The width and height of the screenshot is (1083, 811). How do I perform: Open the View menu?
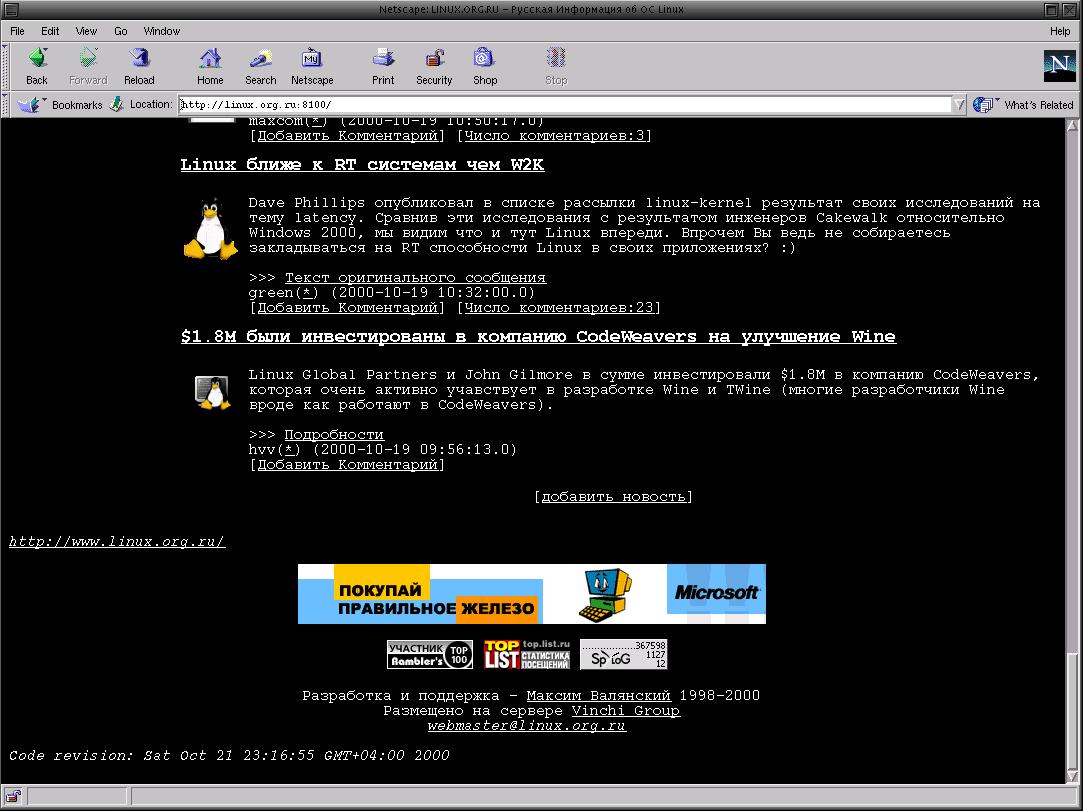pos(87,31)
